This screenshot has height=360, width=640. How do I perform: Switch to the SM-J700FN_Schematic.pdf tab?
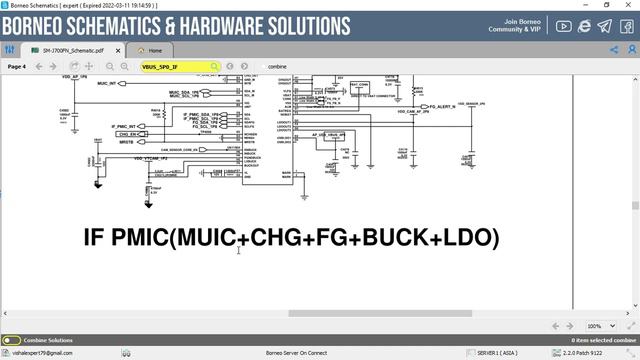(x=73, y=51)
